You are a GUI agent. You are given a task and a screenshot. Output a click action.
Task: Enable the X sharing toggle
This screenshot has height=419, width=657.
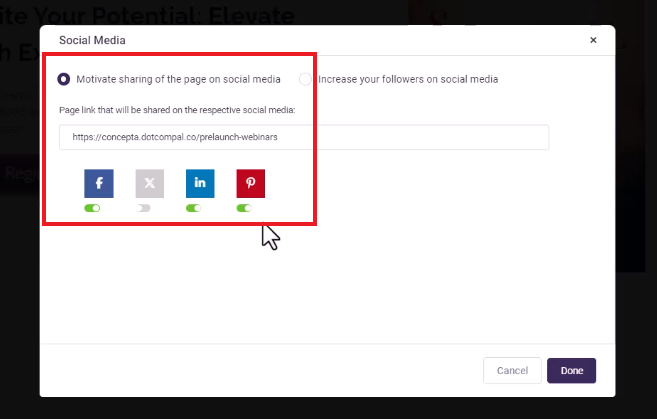143,208
